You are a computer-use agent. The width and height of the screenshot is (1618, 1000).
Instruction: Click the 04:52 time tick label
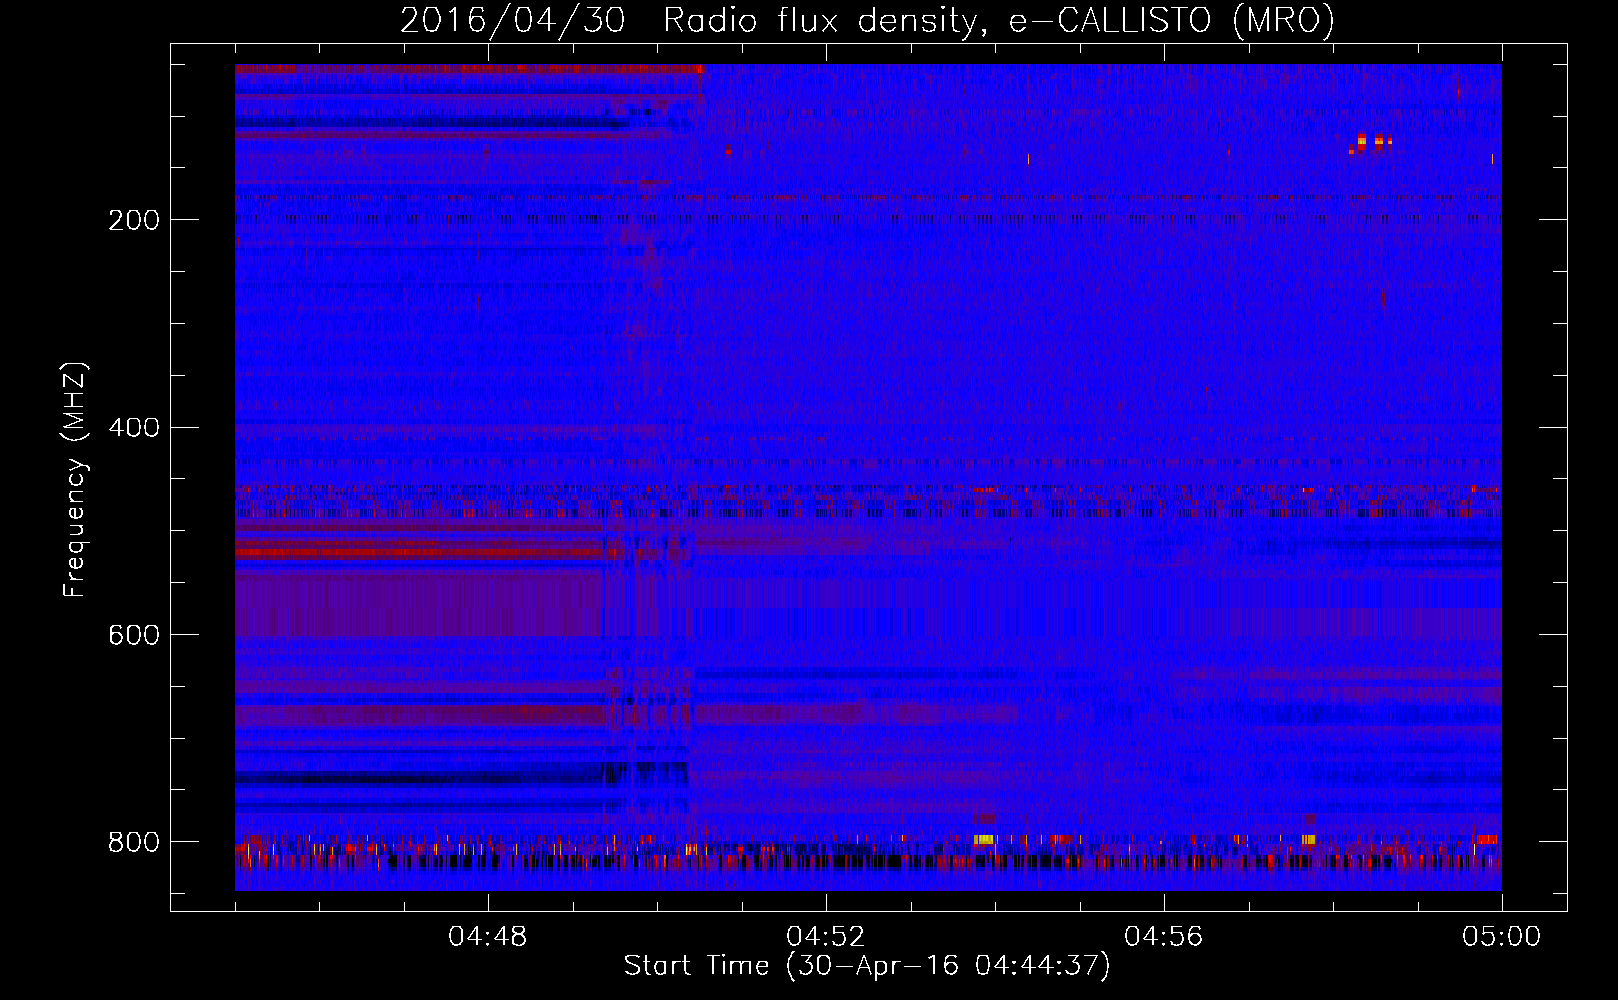tap(826, 937)
